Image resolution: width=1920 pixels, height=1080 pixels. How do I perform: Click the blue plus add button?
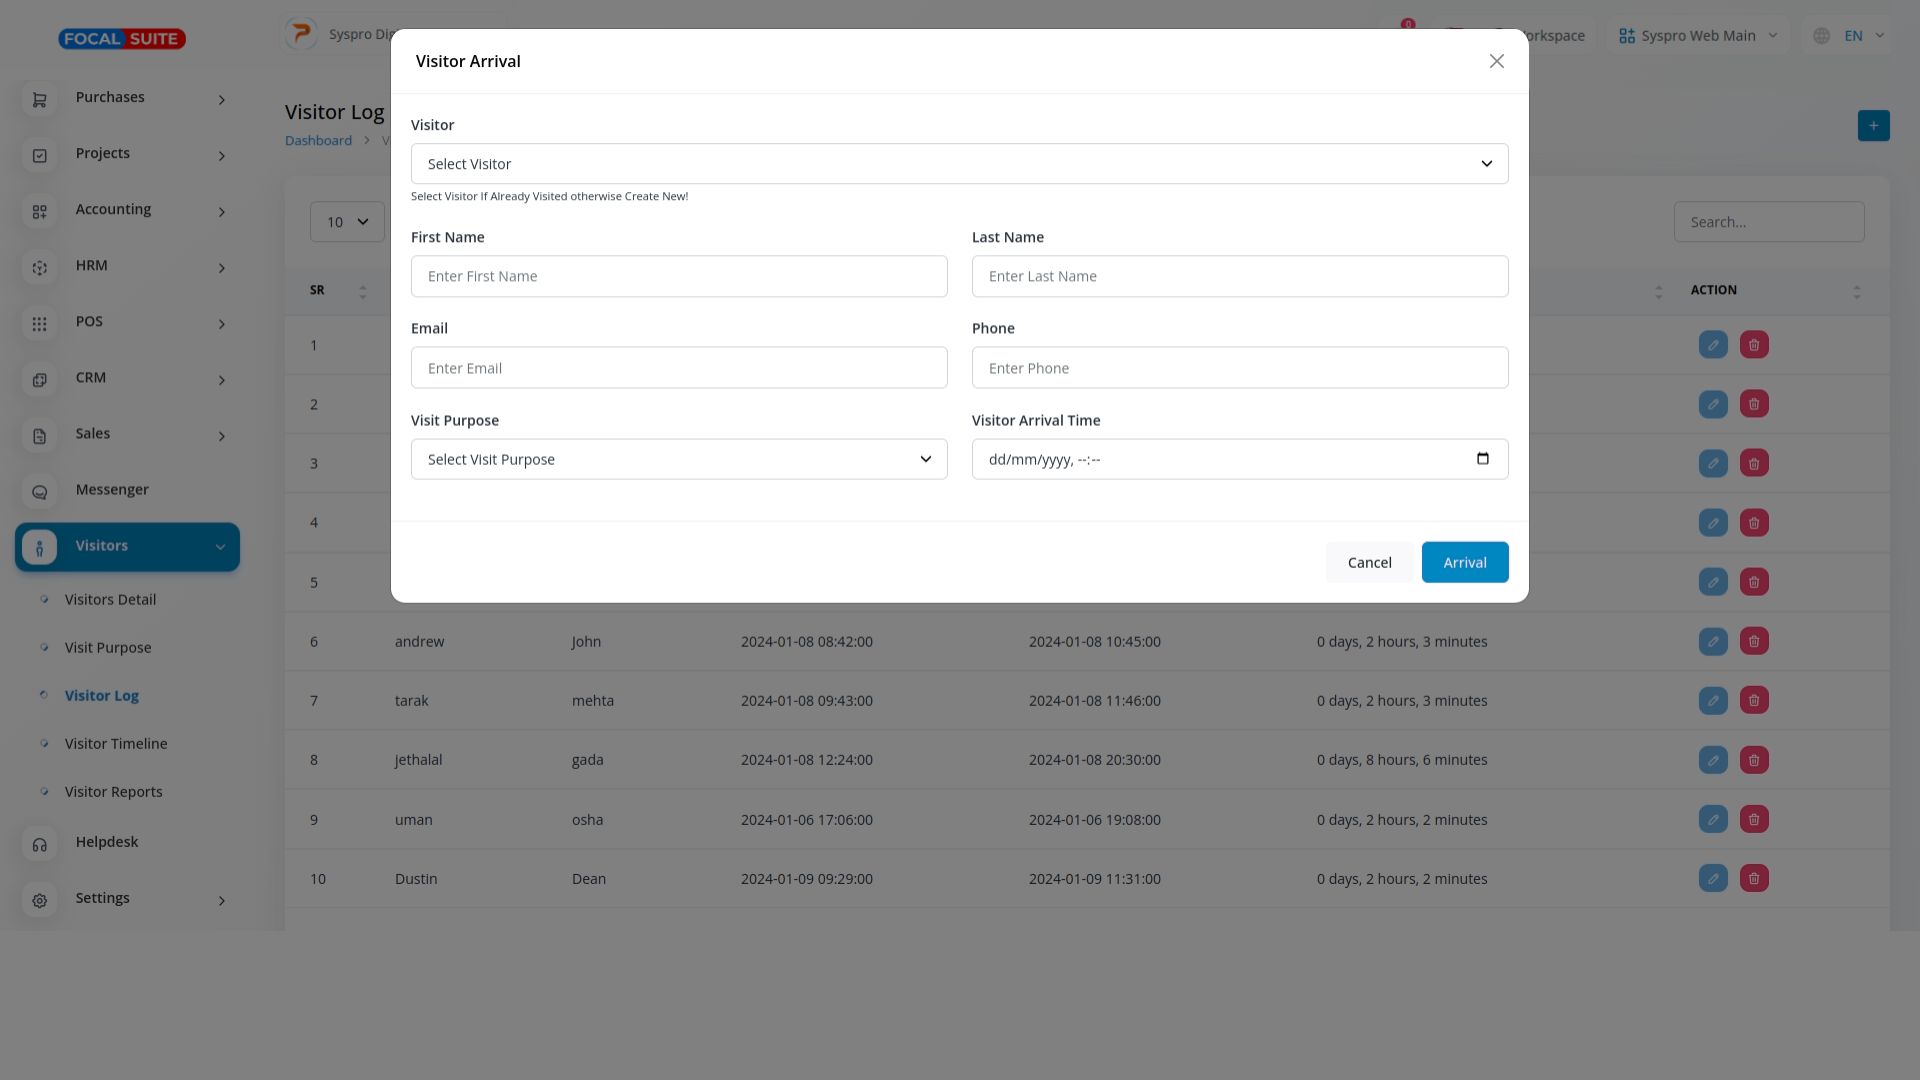[x=1873, y=126]
